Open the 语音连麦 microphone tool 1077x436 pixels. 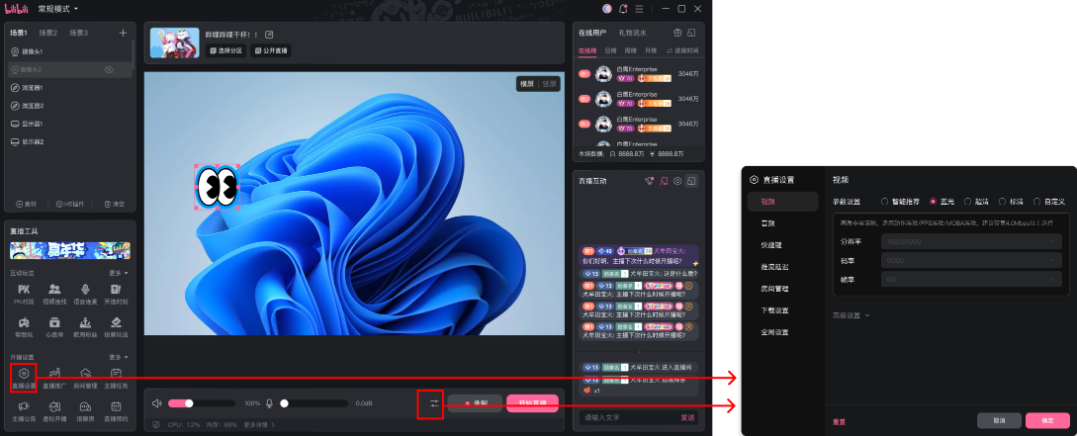pos(86,291)
